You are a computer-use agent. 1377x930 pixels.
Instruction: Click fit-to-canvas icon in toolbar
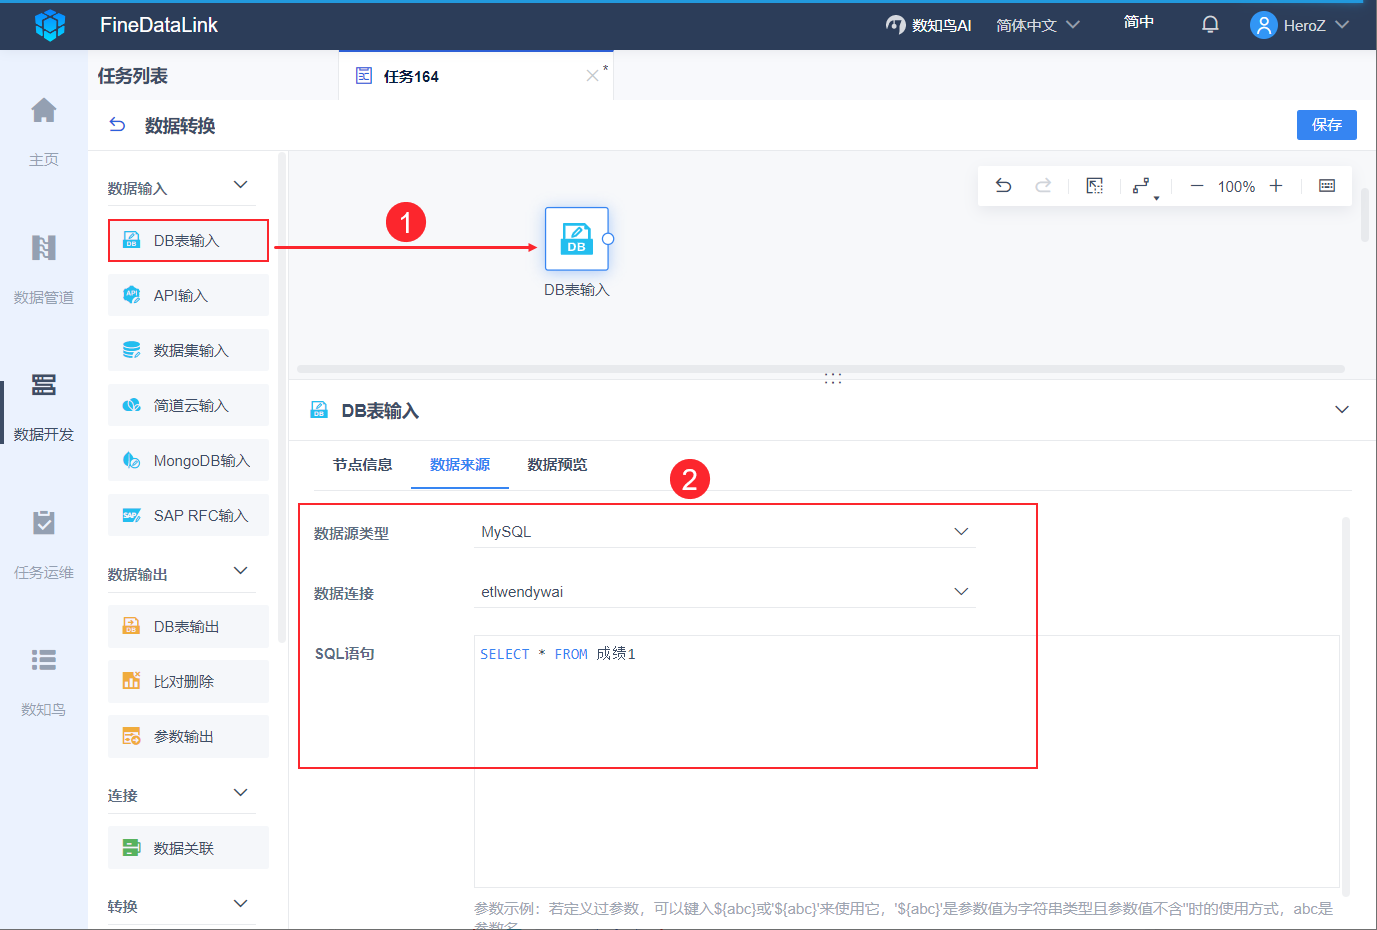point(1095,186)
